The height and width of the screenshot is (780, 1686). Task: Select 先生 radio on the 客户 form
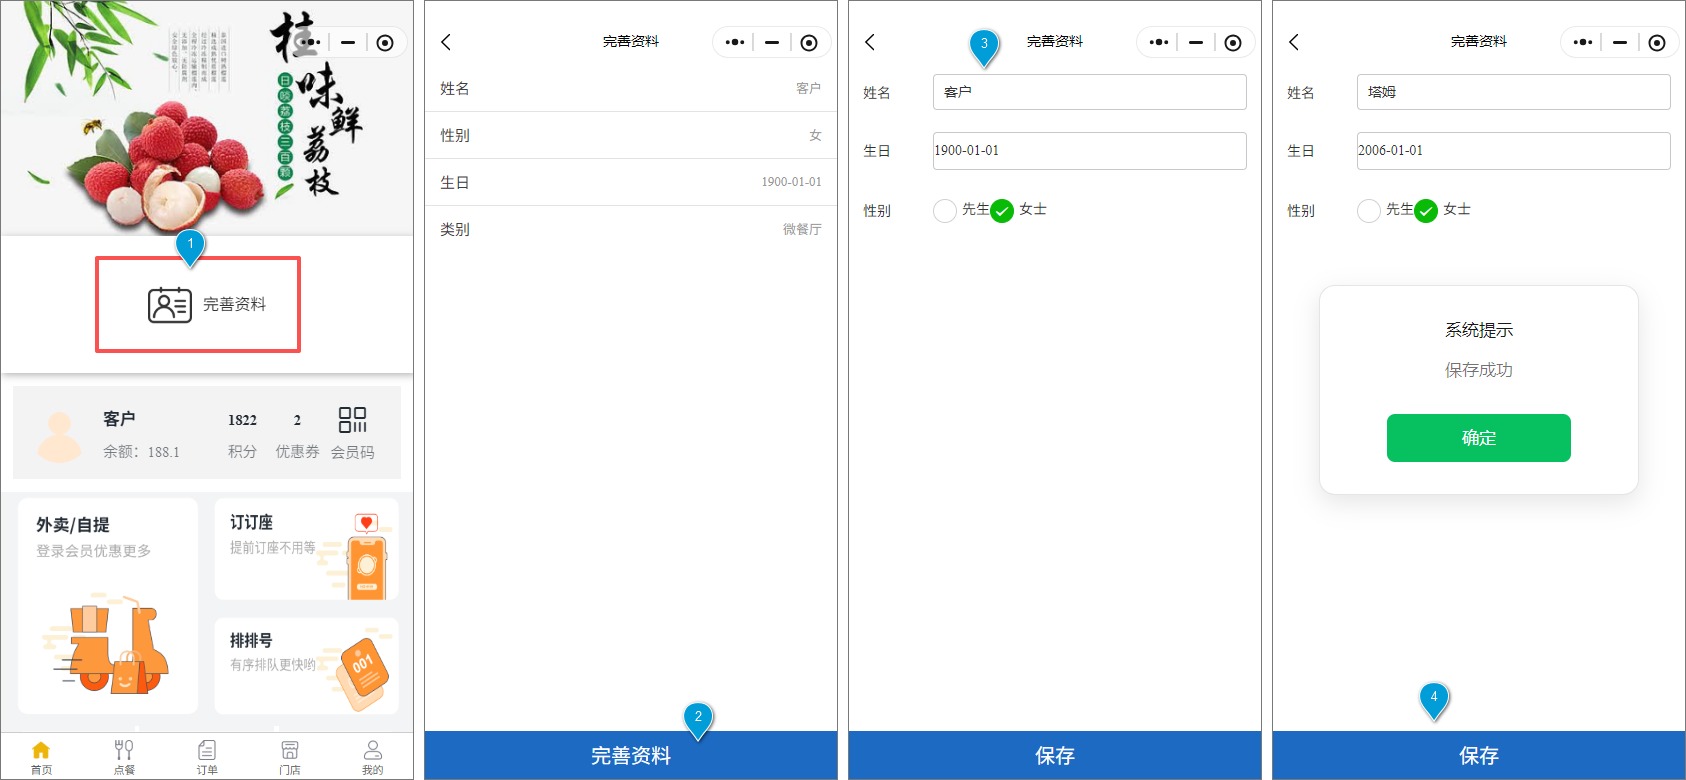point(945,211)
